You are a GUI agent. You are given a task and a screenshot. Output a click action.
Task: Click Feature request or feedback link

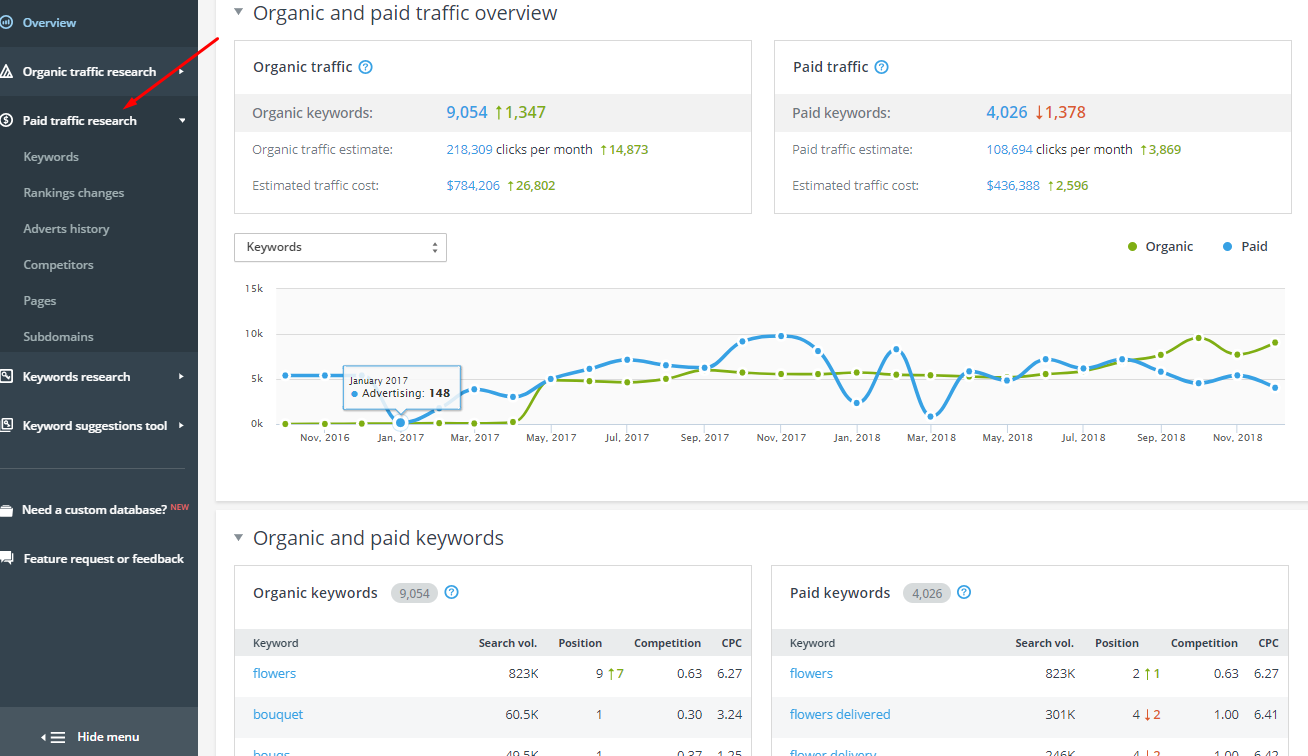coord(104,559)
